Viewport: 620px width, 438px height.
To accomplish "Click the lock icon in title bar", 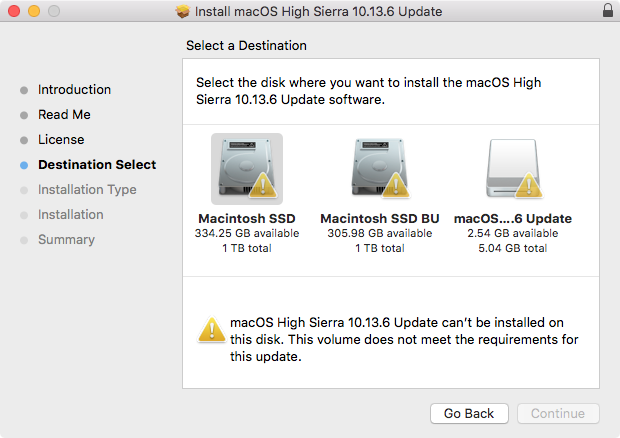I will 608,11.
